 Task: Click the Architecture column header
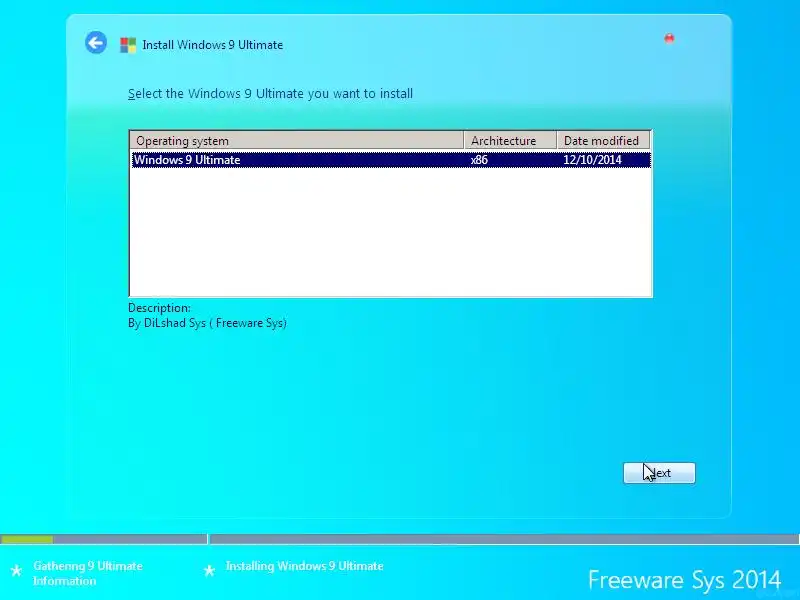coord(510,140)
